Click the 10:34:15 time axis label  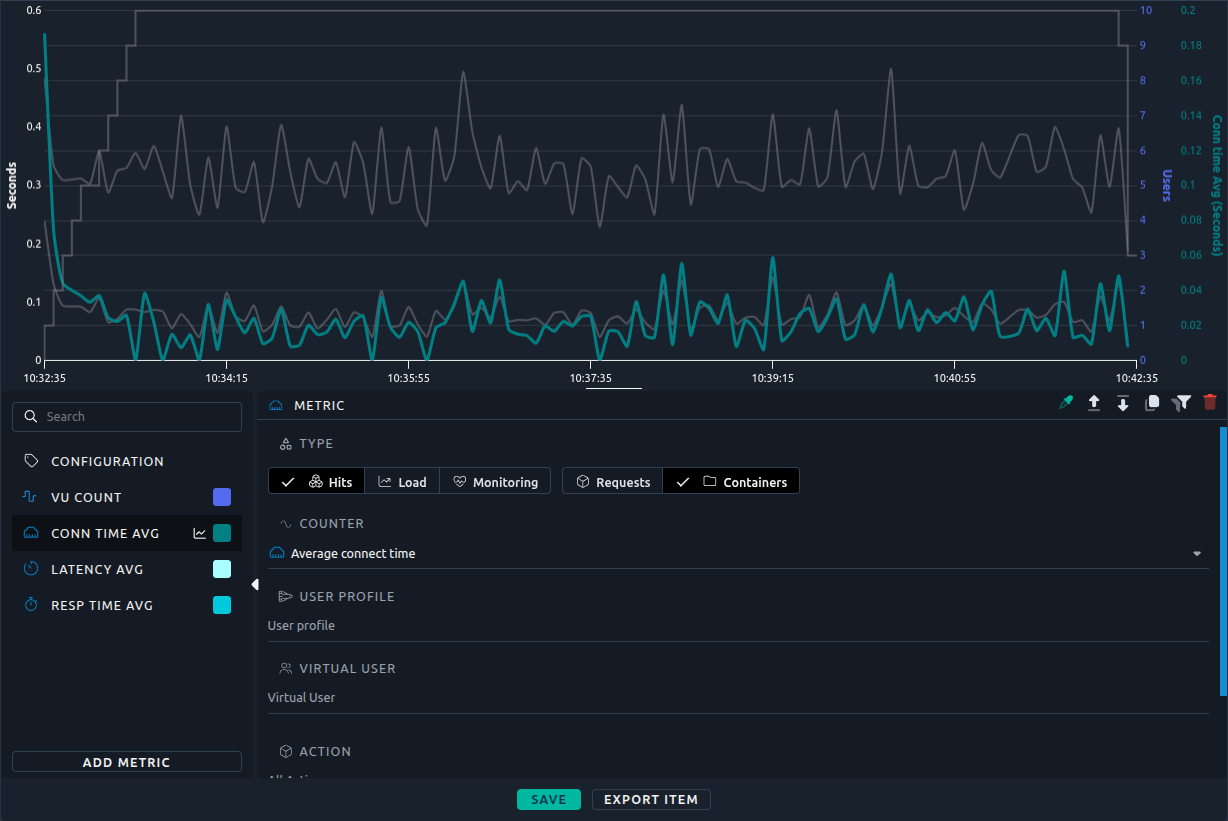point(227,378)
